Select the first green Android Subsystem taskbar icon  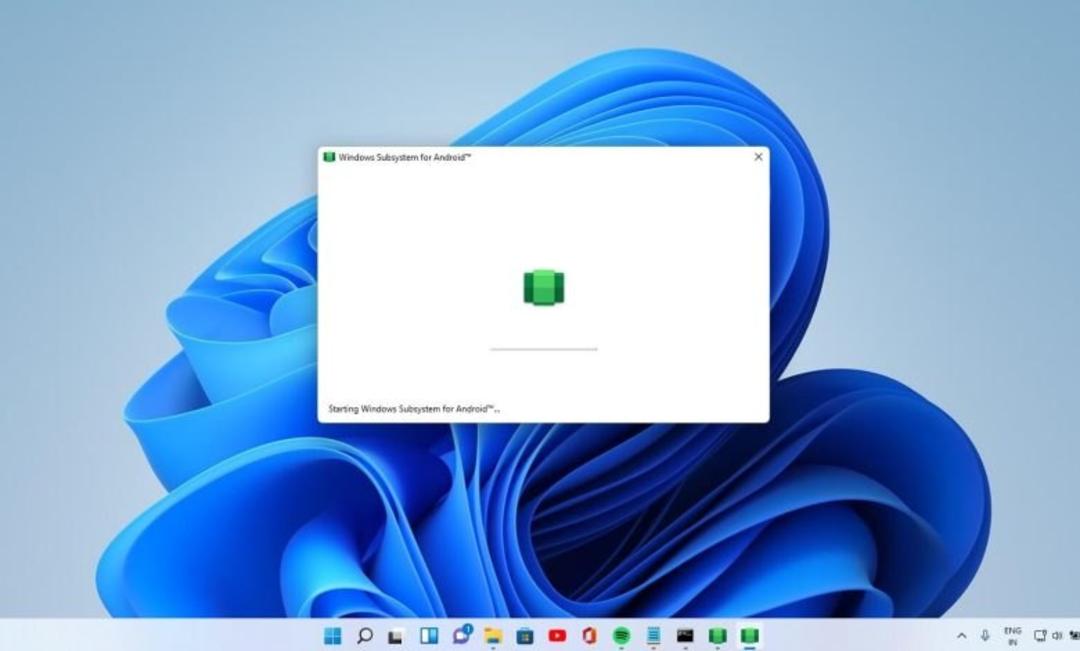tap(718, 635)
